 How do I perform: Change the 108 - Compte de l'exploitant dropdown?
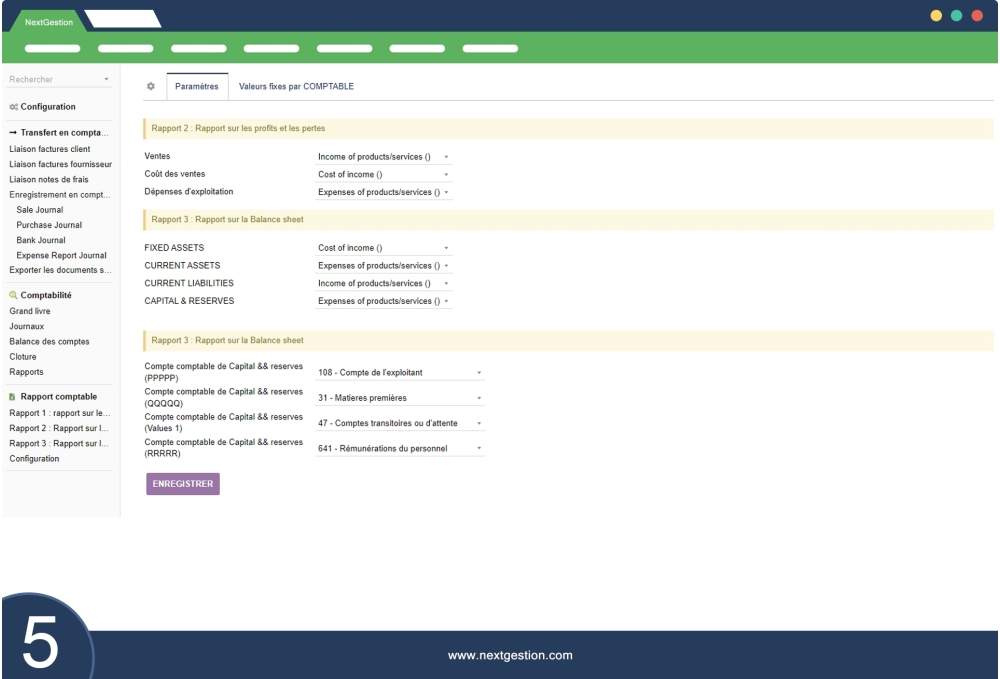coord(398,372)
